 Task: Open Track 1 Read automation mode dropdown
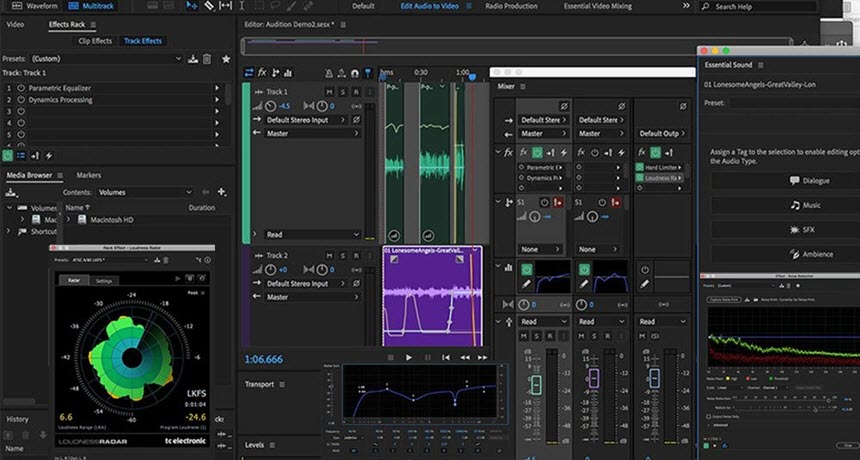pyautogui.click(x=313, y=234)
